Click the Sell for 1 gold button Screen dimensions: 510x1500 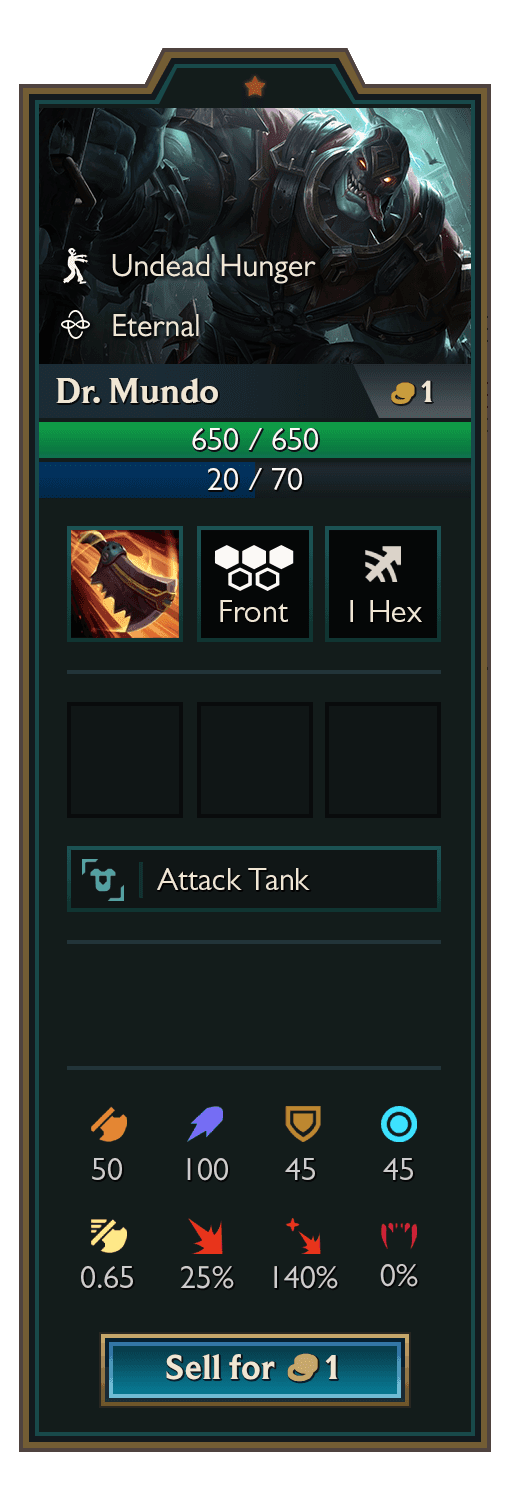[255, 1369]
